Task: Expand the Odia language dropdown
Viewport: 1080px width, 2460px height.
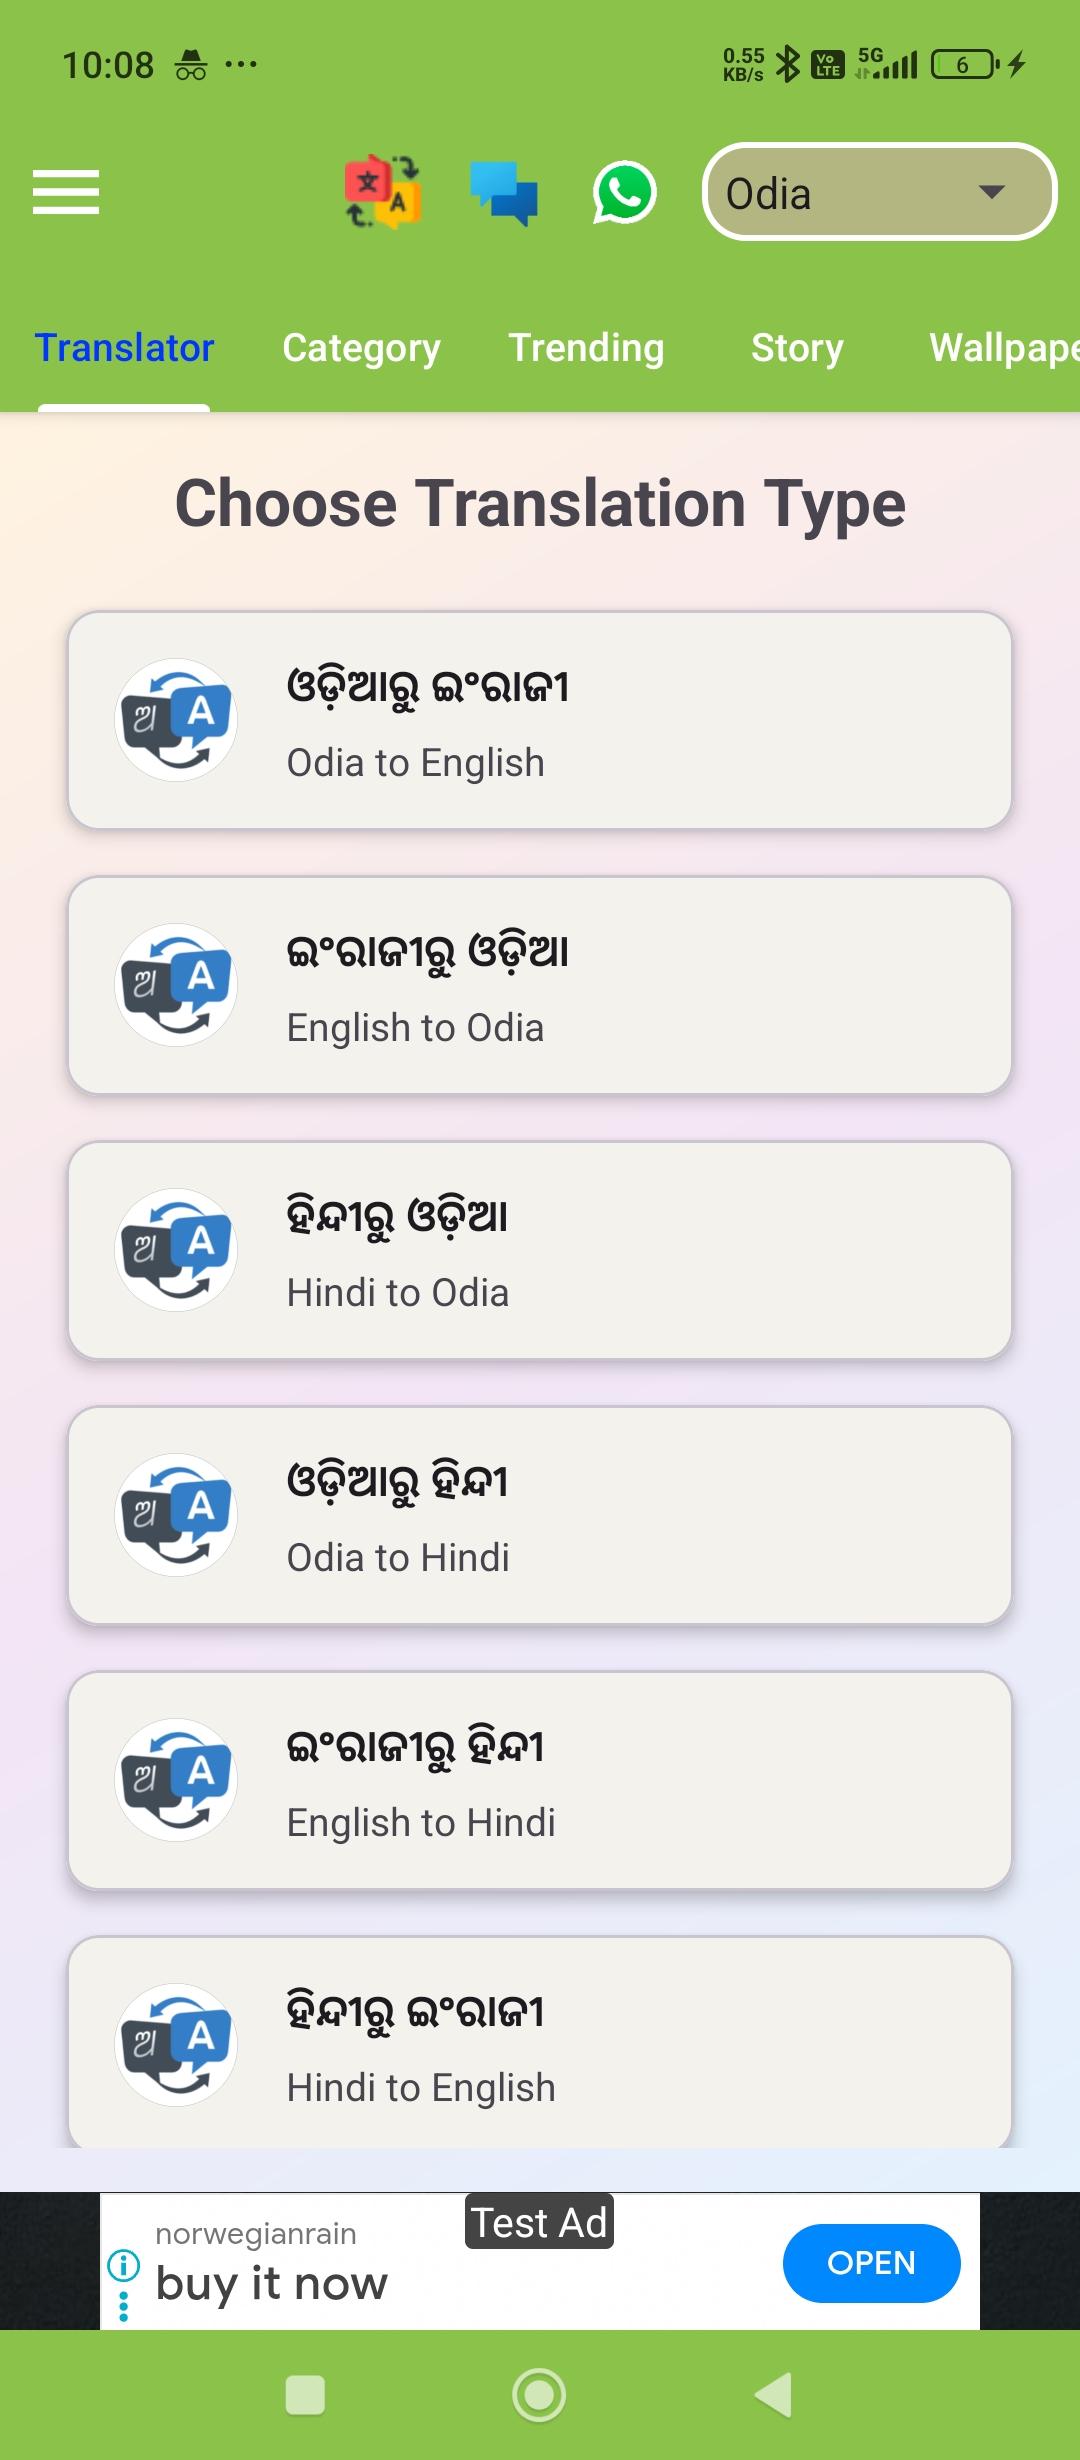Action: [879, 192]
